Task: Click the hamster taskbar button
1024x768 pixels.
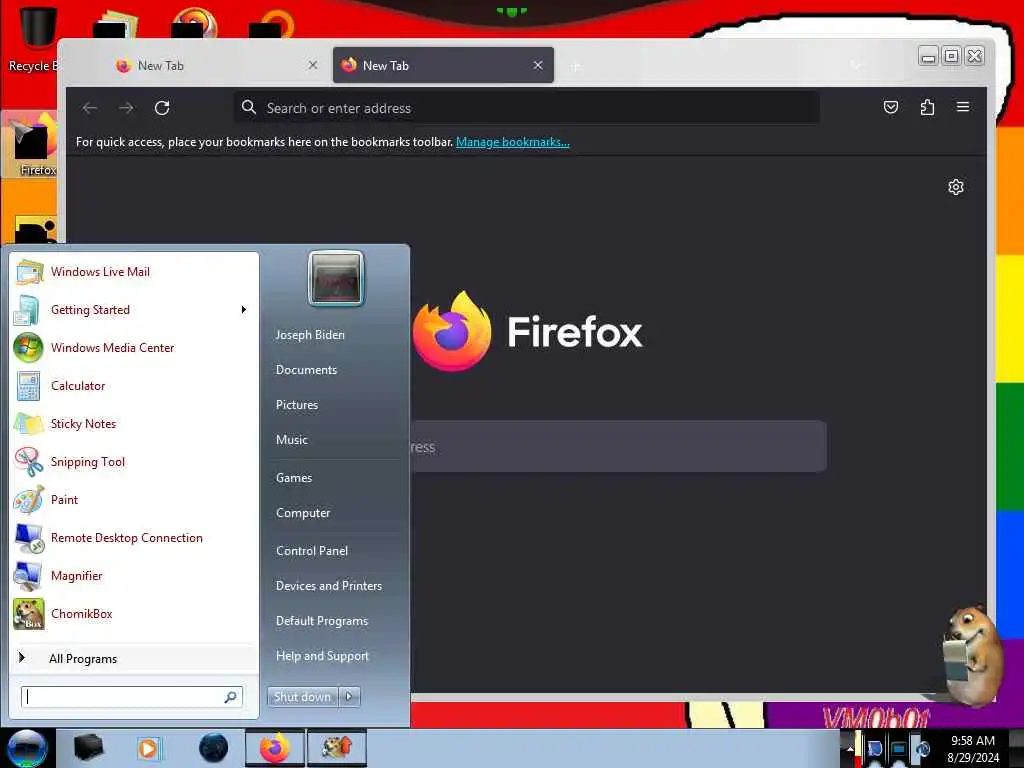Action: [337, 748]
